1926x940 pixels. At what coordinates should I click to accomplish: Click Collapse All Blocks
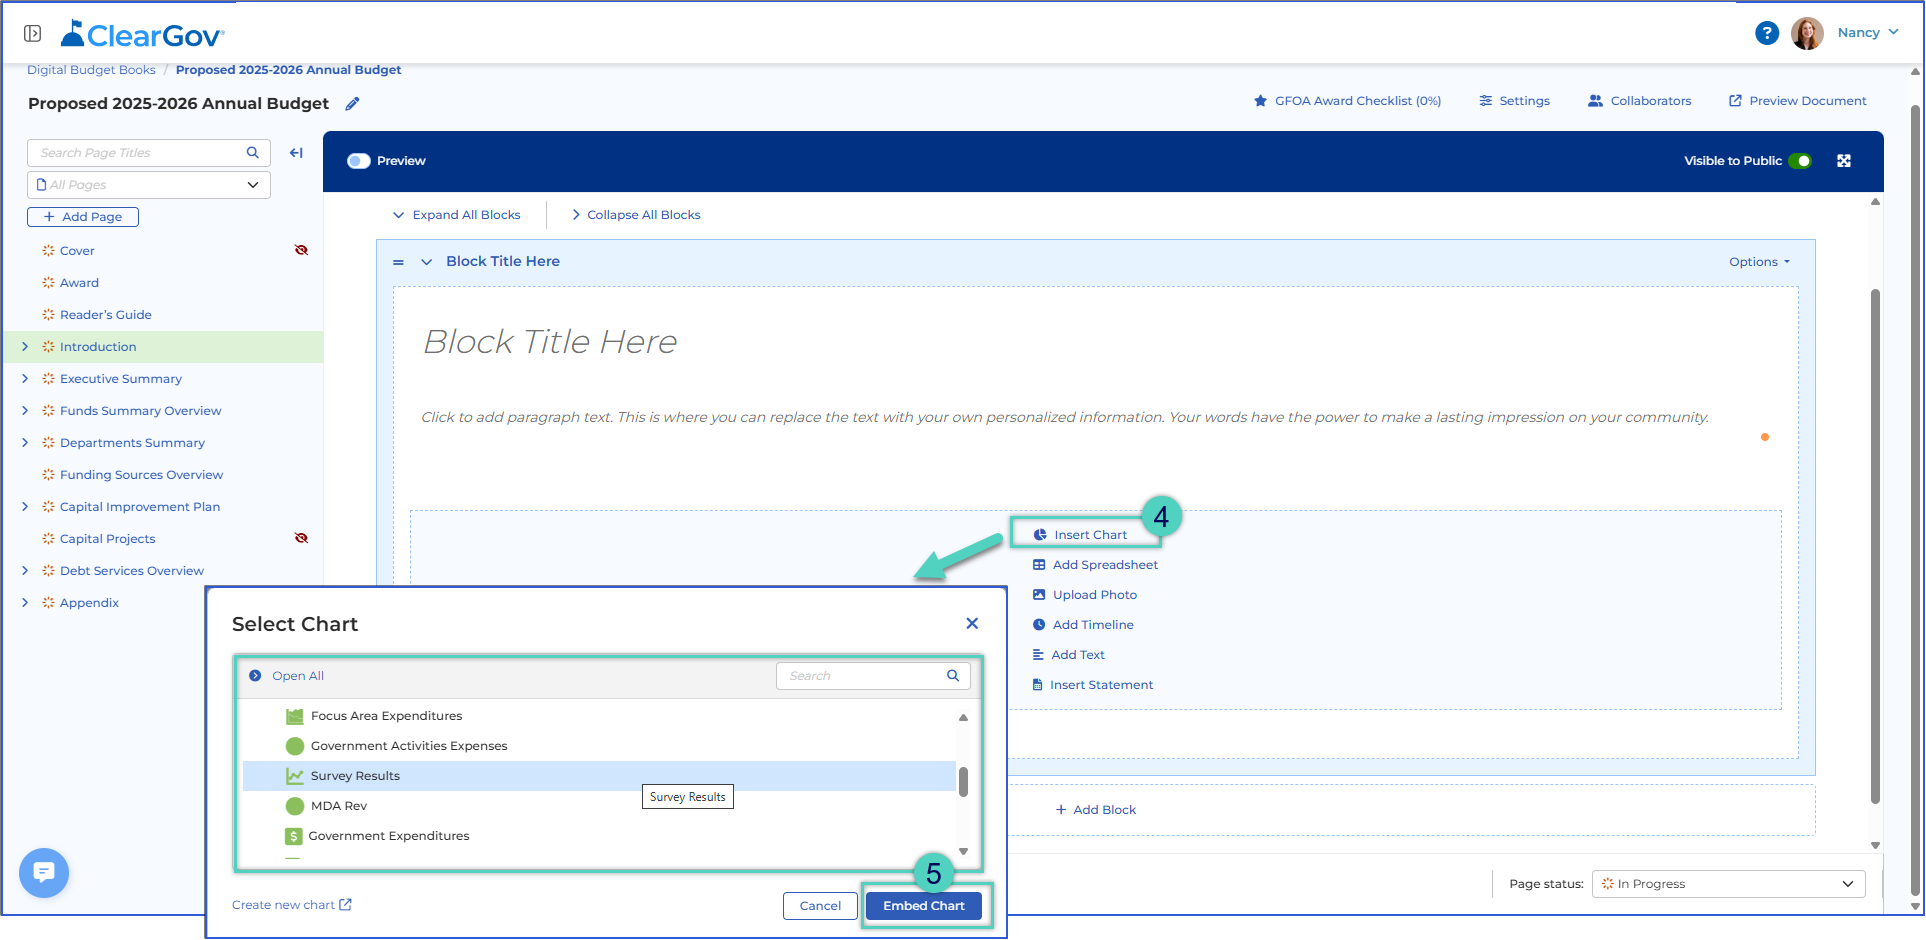635,215
